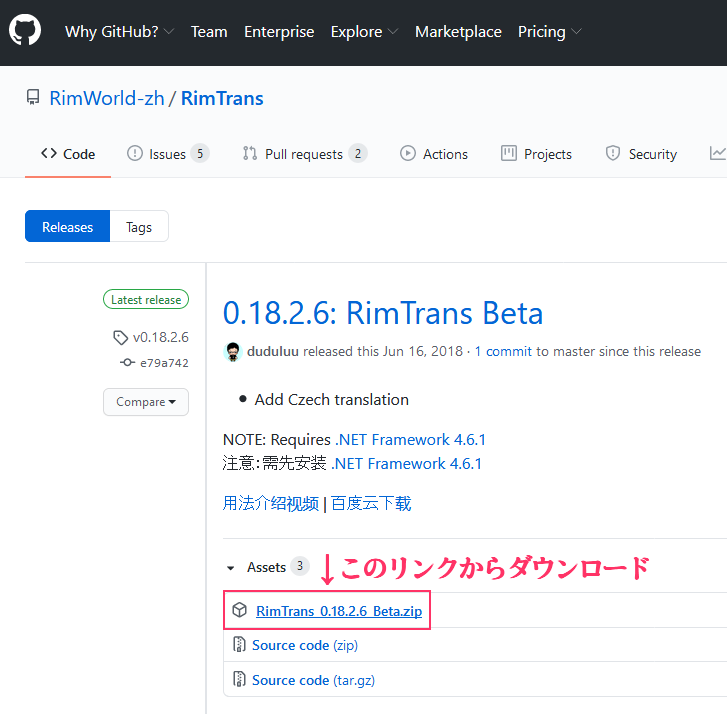Collapse the Assets section triangle
This screenshot has height=714, width=727.
coord(230,568)
